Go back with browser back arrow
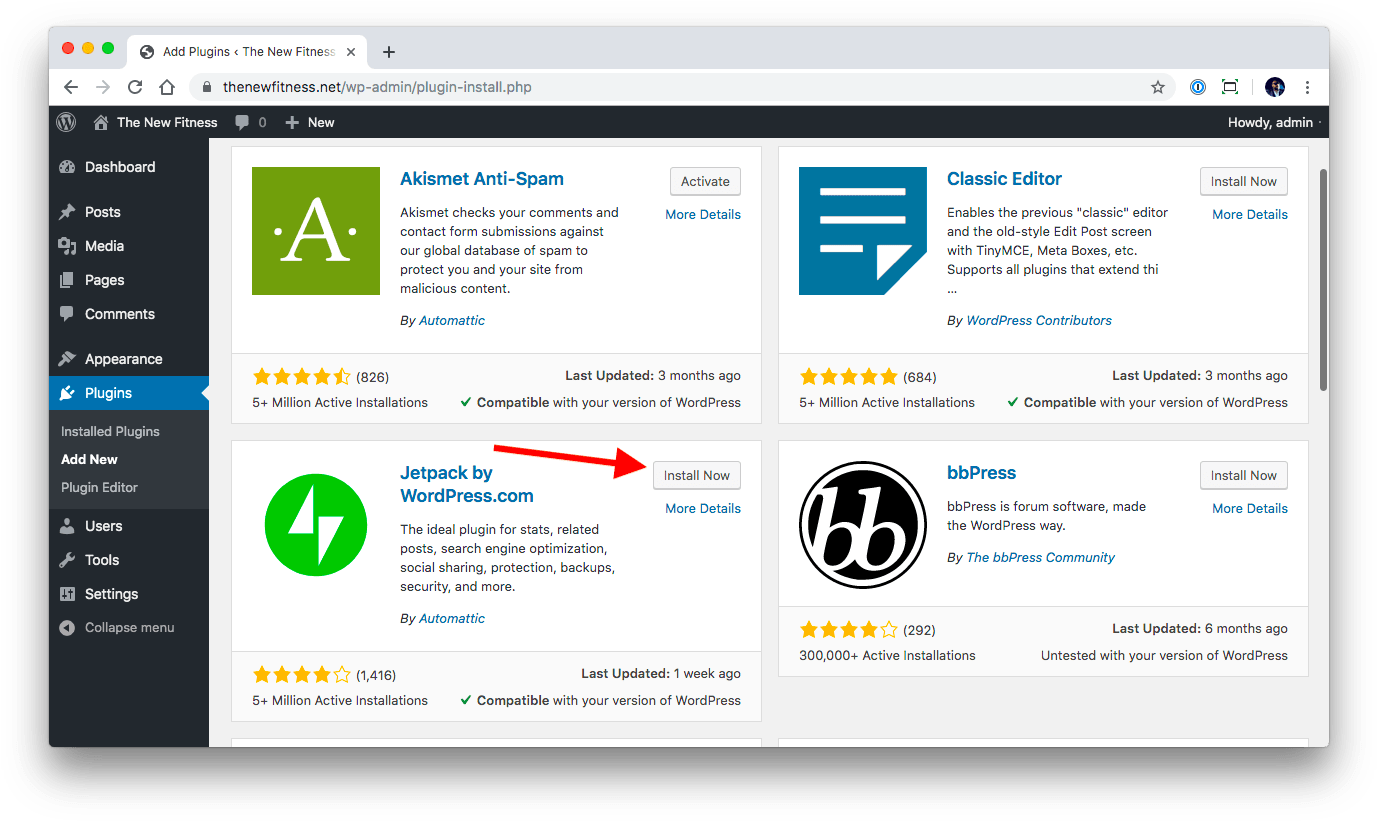Screen dimensions: 1377x821 pos(70,87)
